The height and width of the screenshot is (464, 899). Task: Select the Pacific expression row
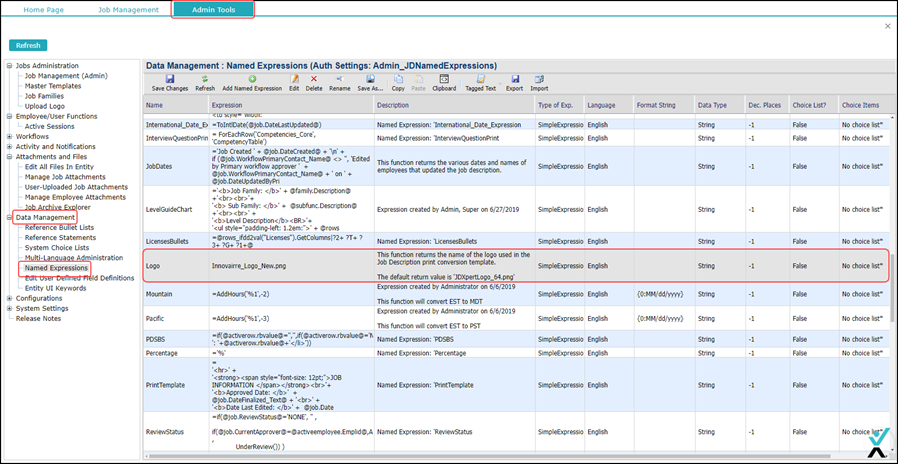coord(517,318)
